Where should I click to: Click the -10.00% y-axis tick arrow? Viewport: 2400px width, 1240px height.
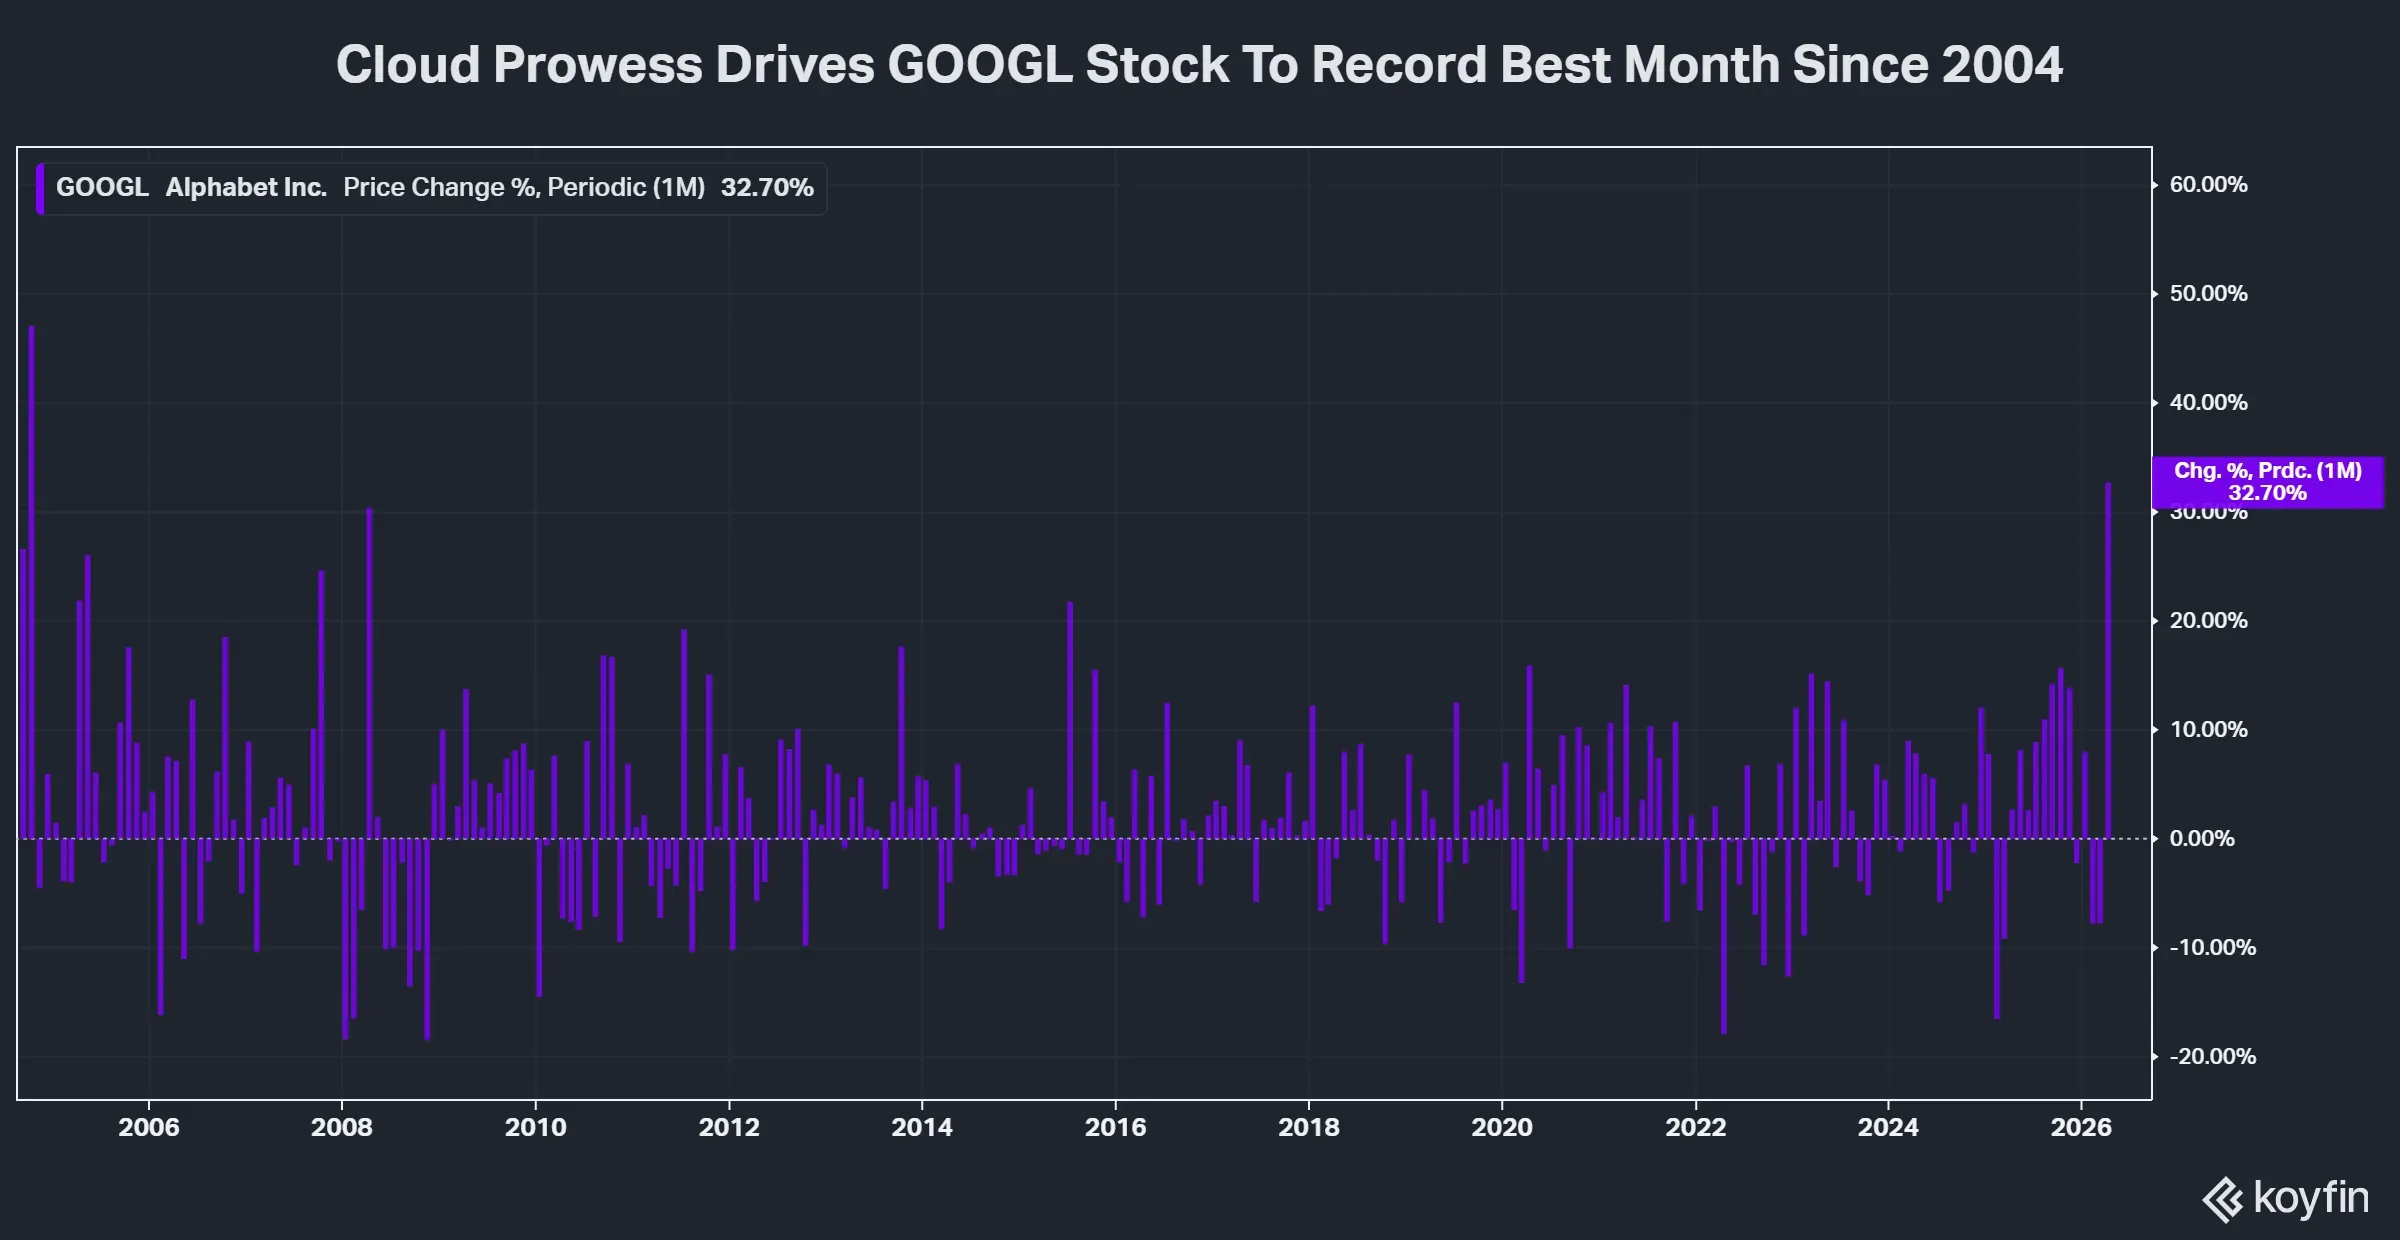point(2156,948)
